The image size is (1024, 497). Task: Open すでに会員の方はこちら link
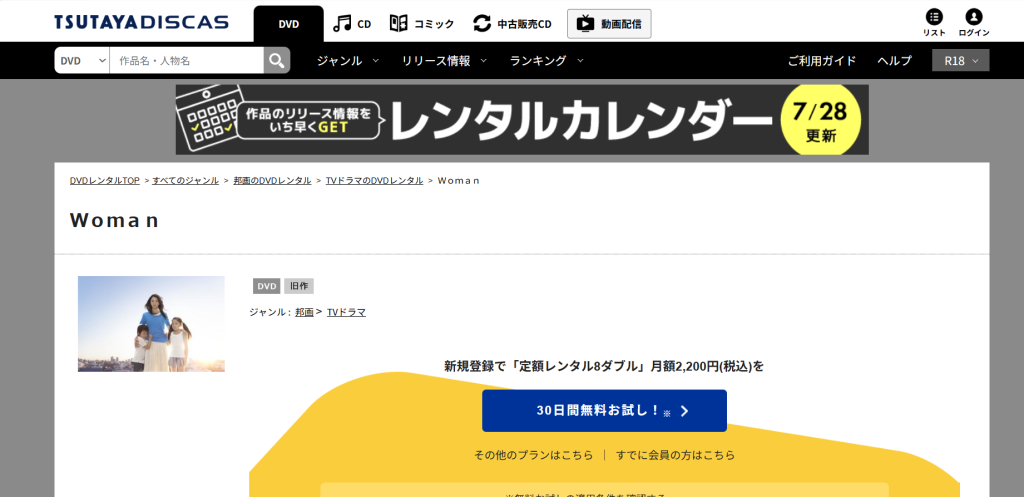click(675, 455)
